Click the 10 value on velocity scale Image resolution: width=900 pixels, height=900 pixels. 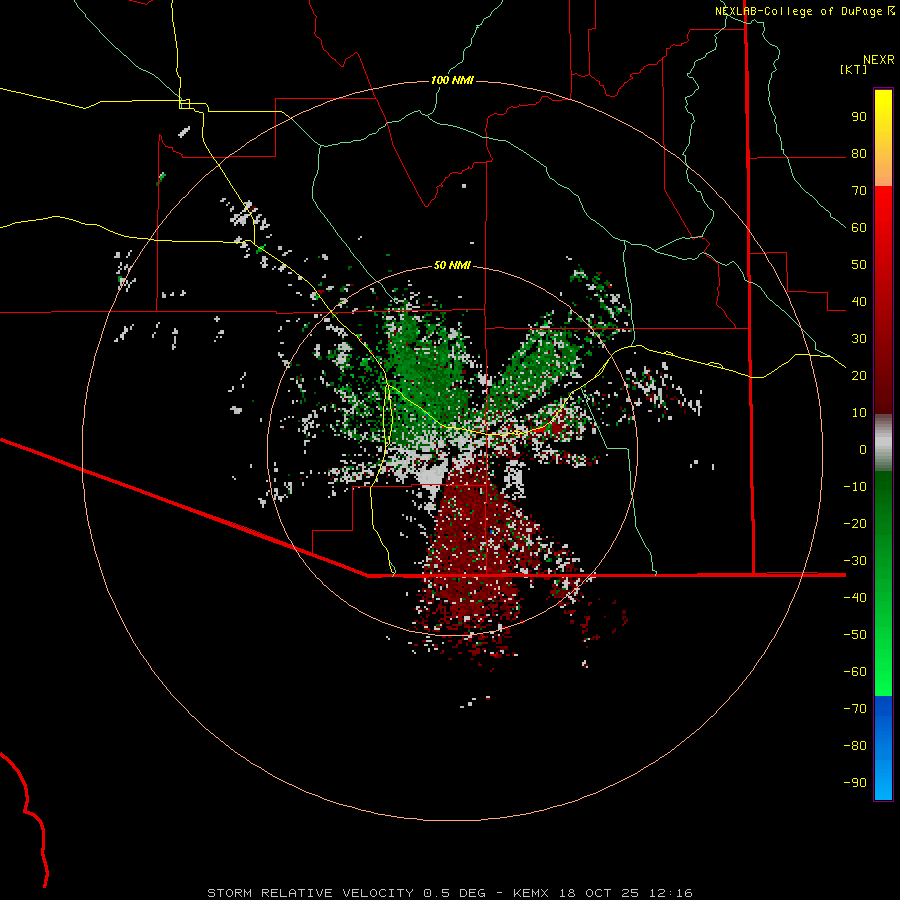(859, 413)
